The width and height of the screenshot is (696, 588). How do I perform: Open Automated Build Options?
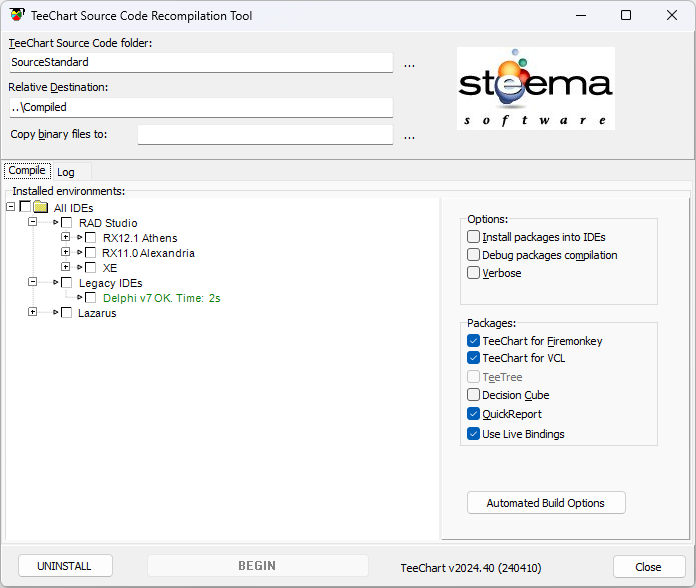click(x=546, y=503)
